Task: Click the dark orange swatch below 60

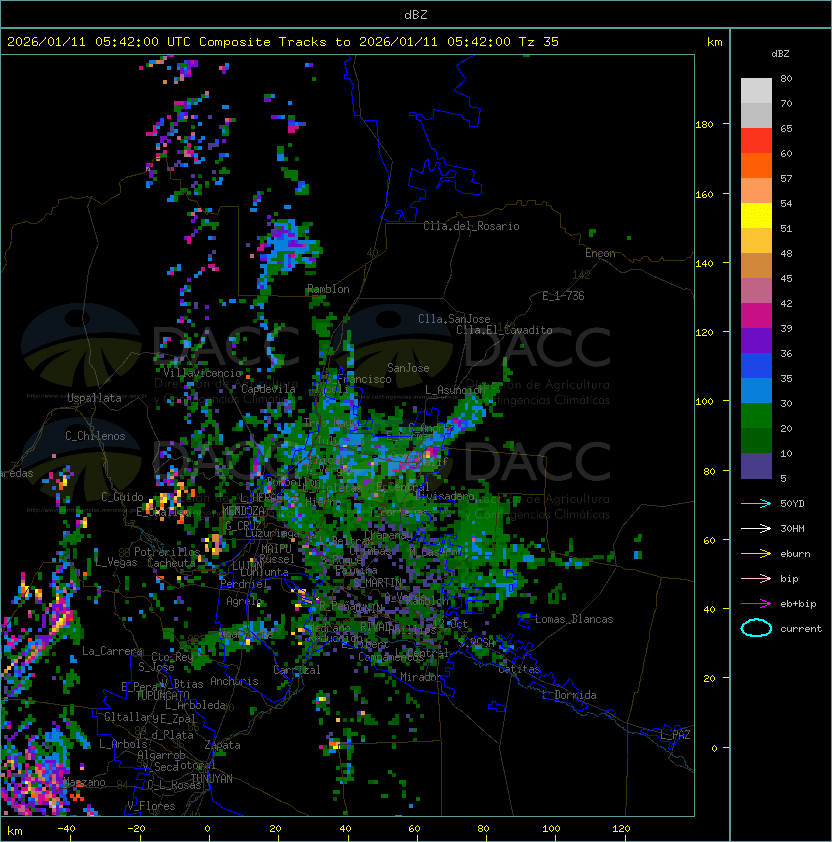Action: point(756,165)
